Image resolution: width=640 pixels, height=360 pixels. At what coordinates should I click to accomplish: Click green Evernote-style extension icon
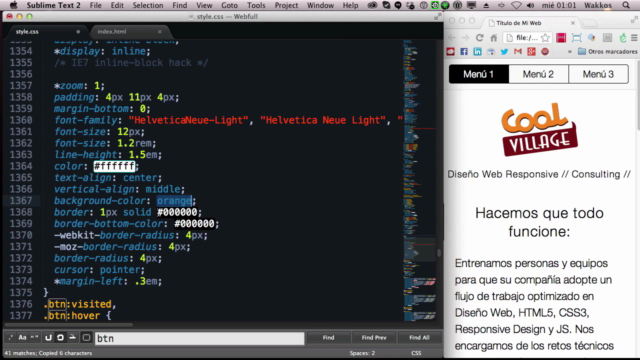pyautogui.click(x=622, y=38)
